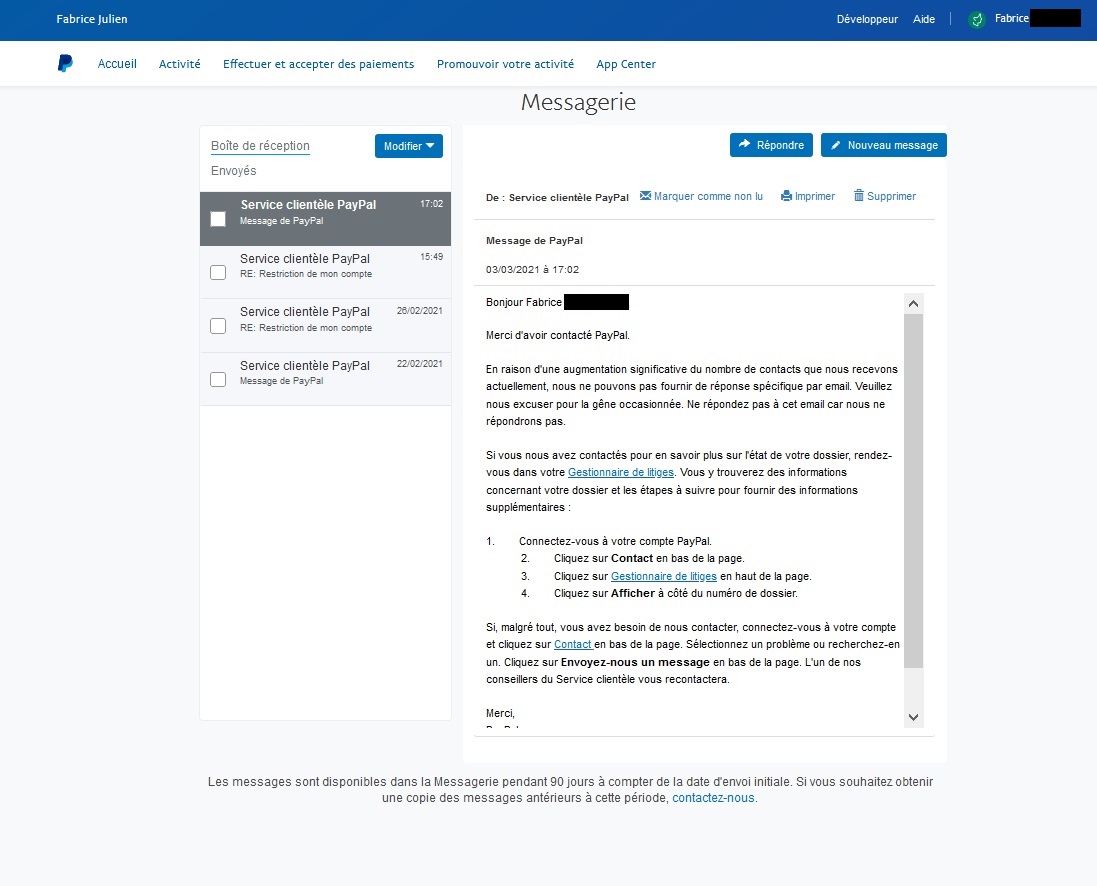Screen dimensions: 1097x886
Task: Click the Contact link in message
Action: pyautogui.click(x=574, y=645)
